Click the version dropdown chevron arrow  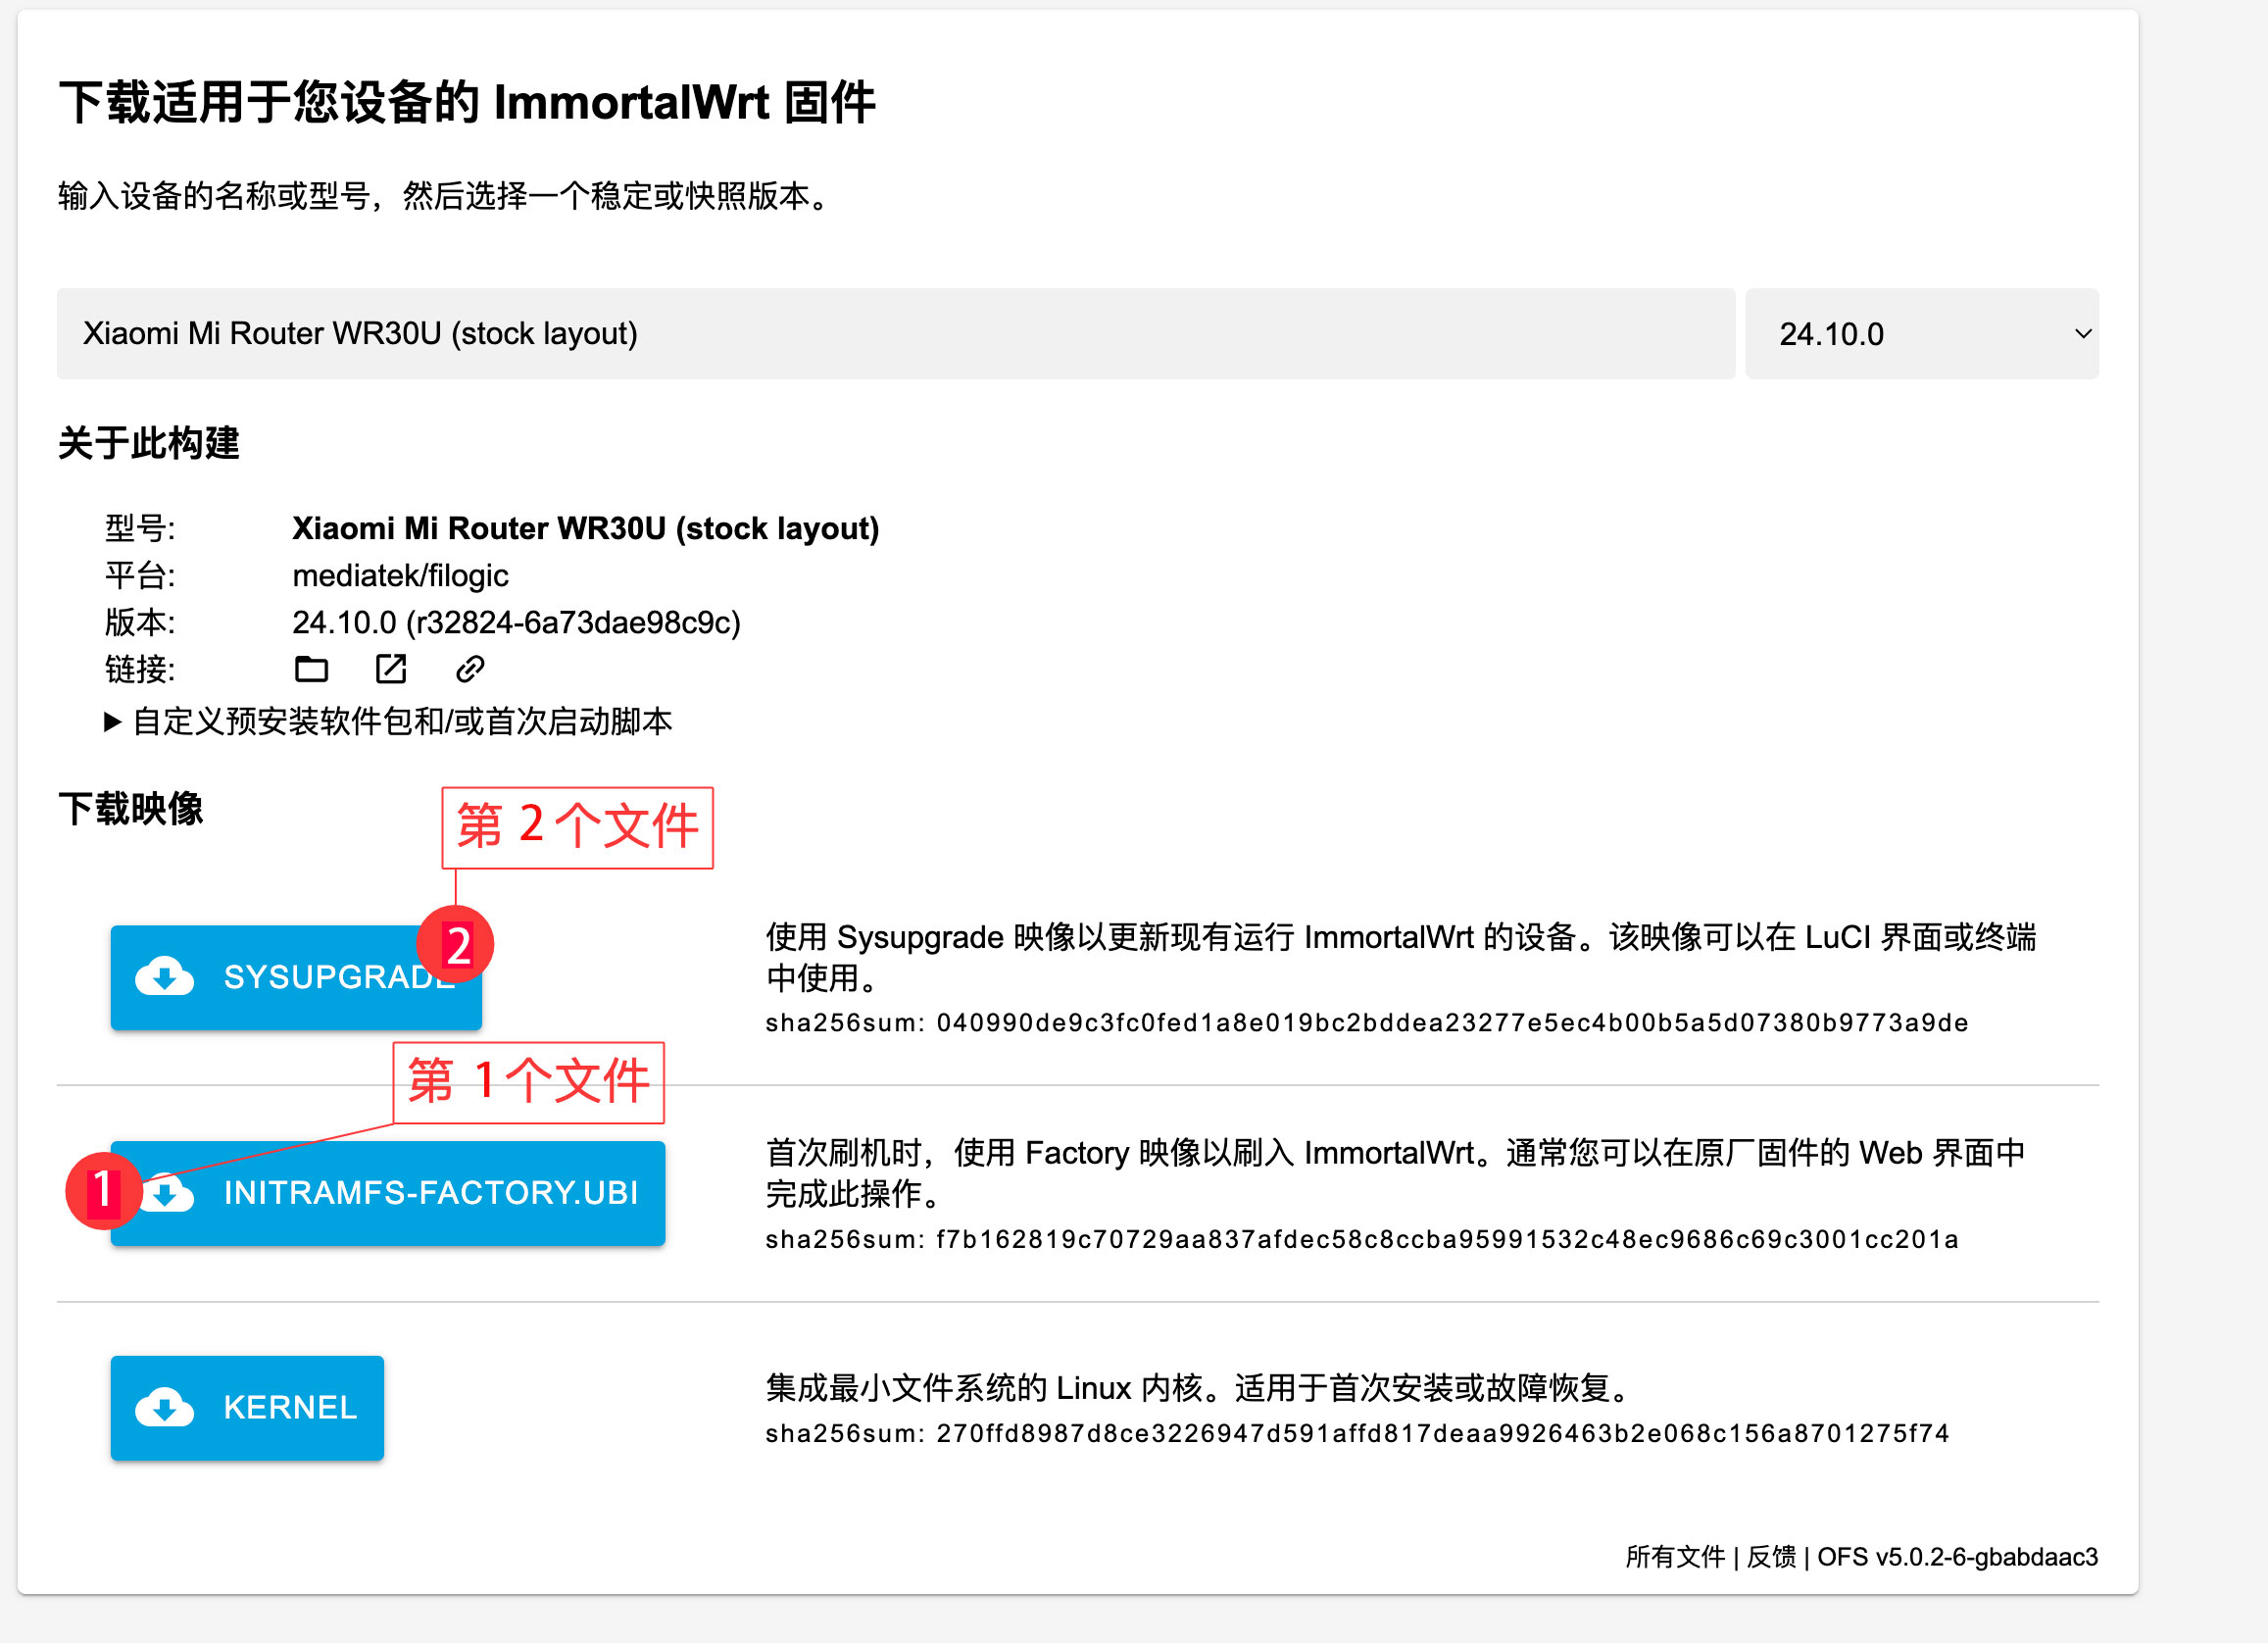pyautogui.click(x=2083, y=334)
